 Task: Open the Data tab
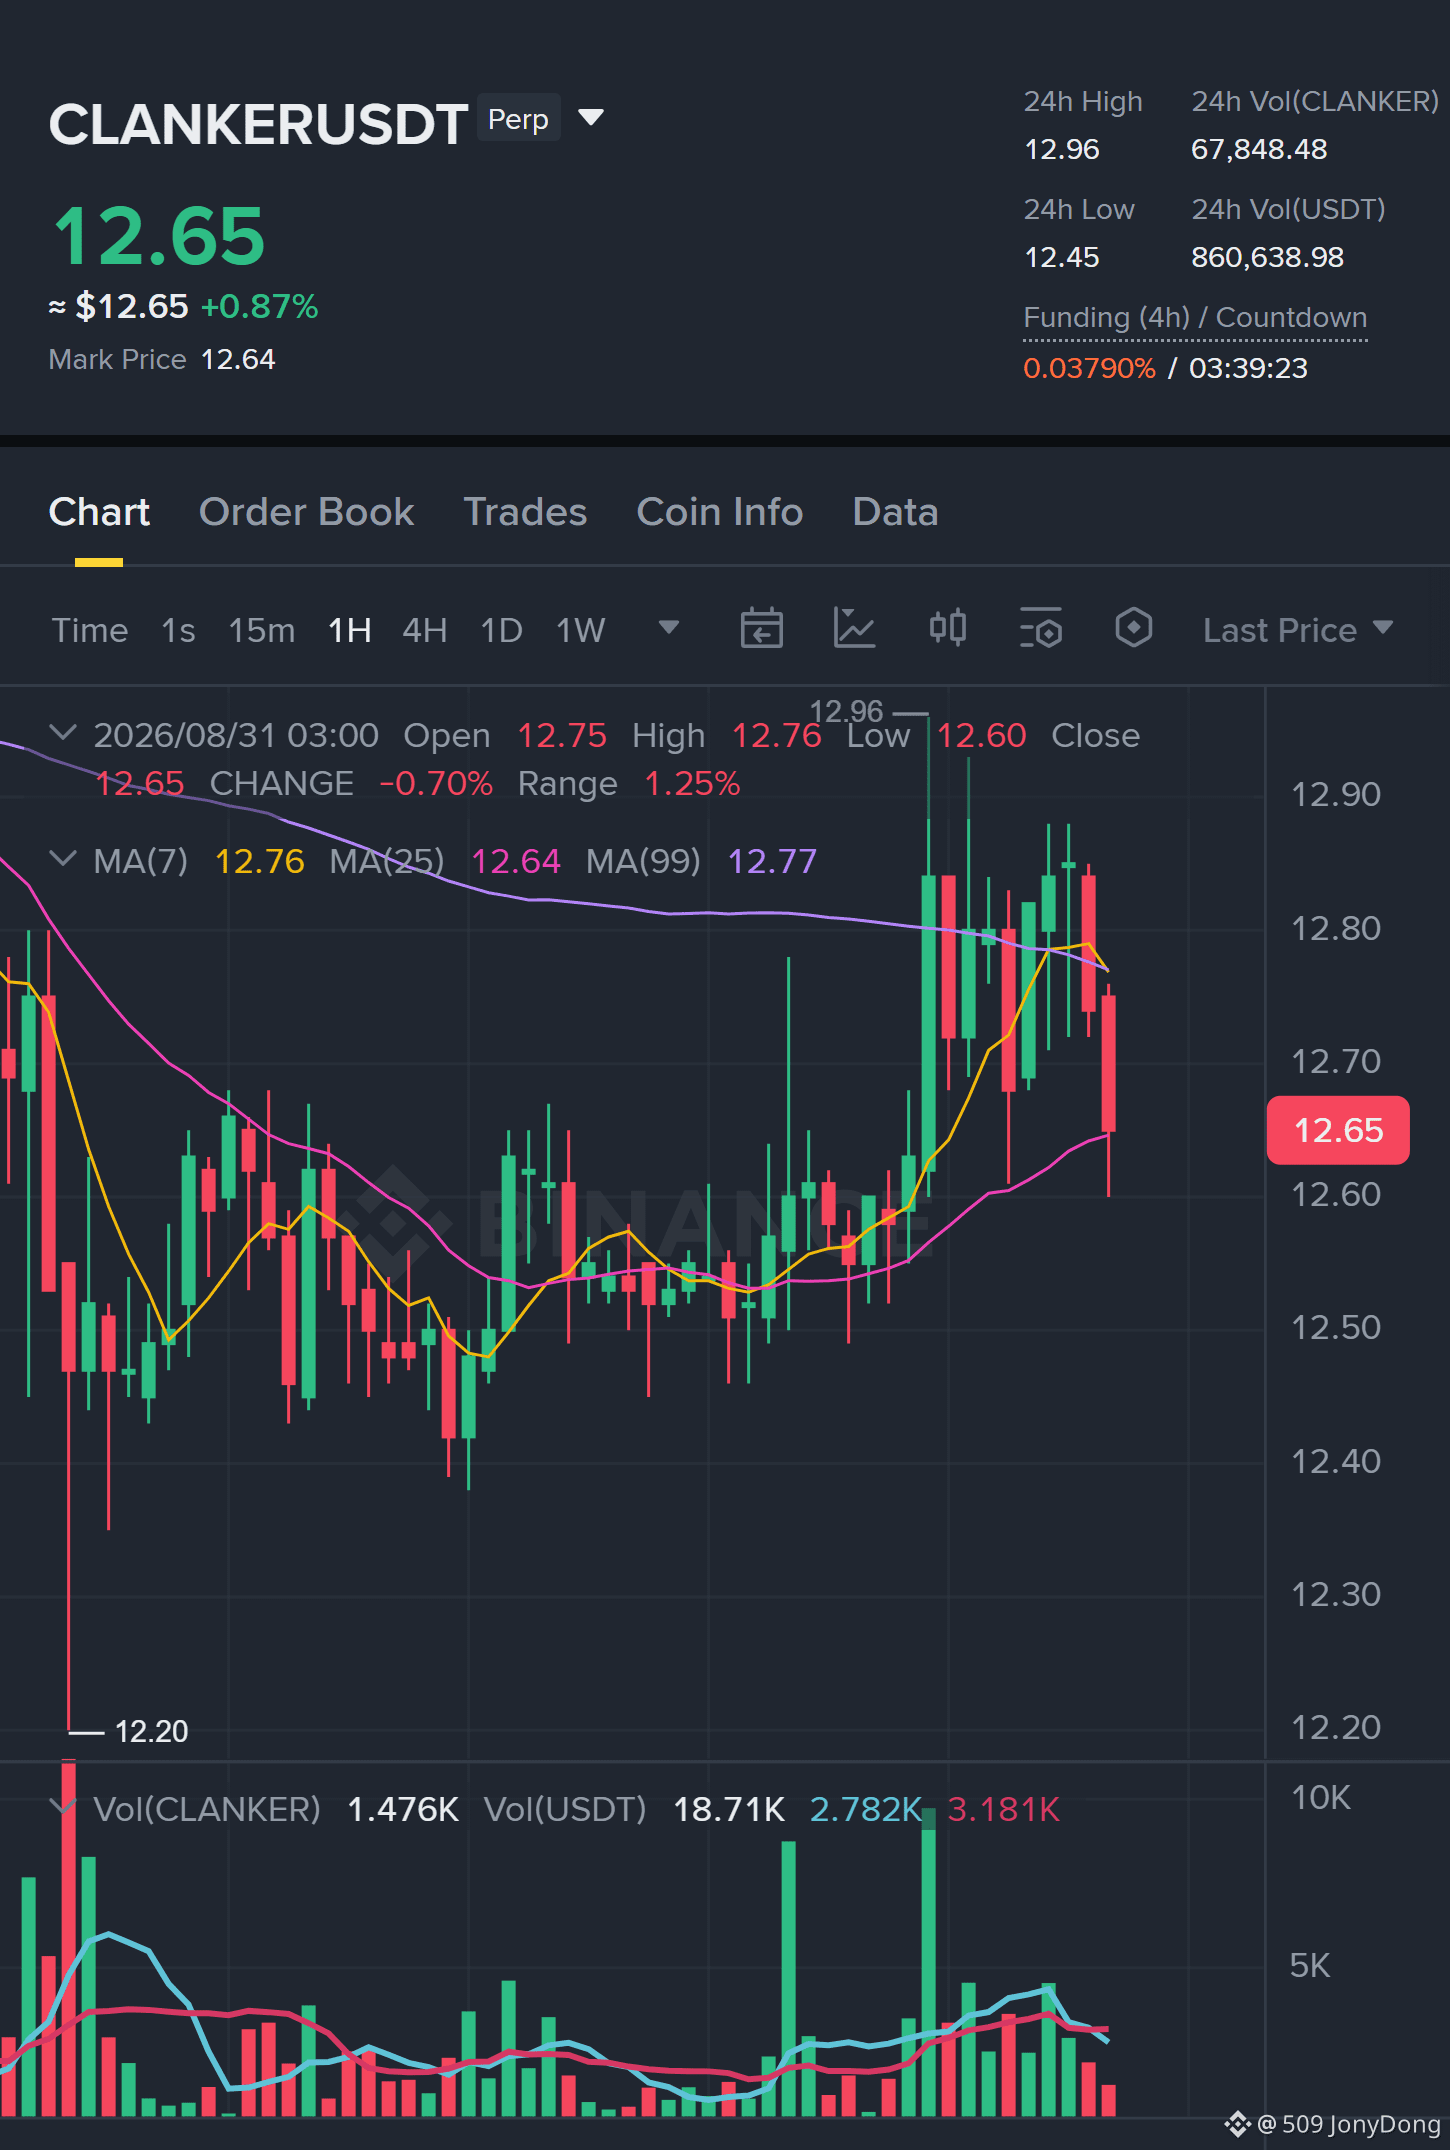coord(895,512)
